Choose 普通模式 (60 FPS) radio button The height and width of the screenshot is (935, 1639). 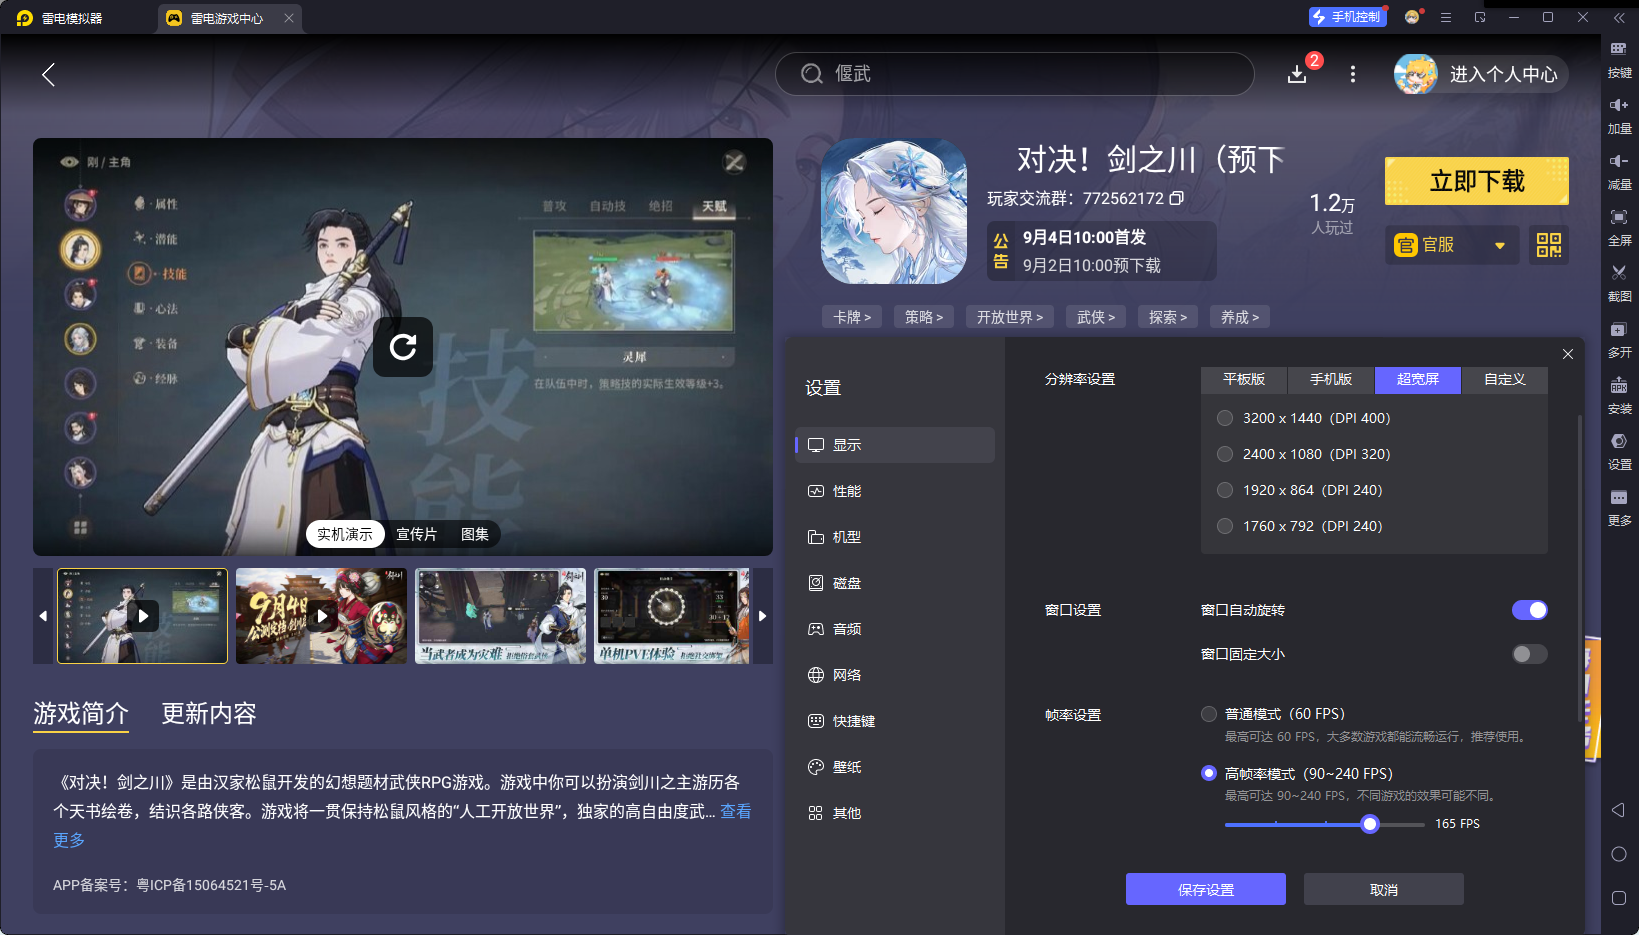[x=1209, y=714]
